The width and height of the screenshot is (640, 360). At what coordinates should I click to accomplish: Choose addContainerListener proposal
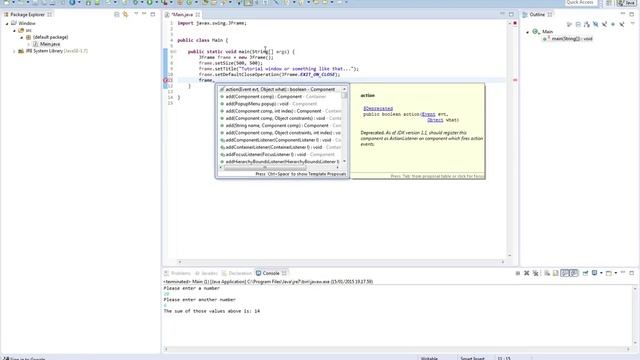coord(280,147)
